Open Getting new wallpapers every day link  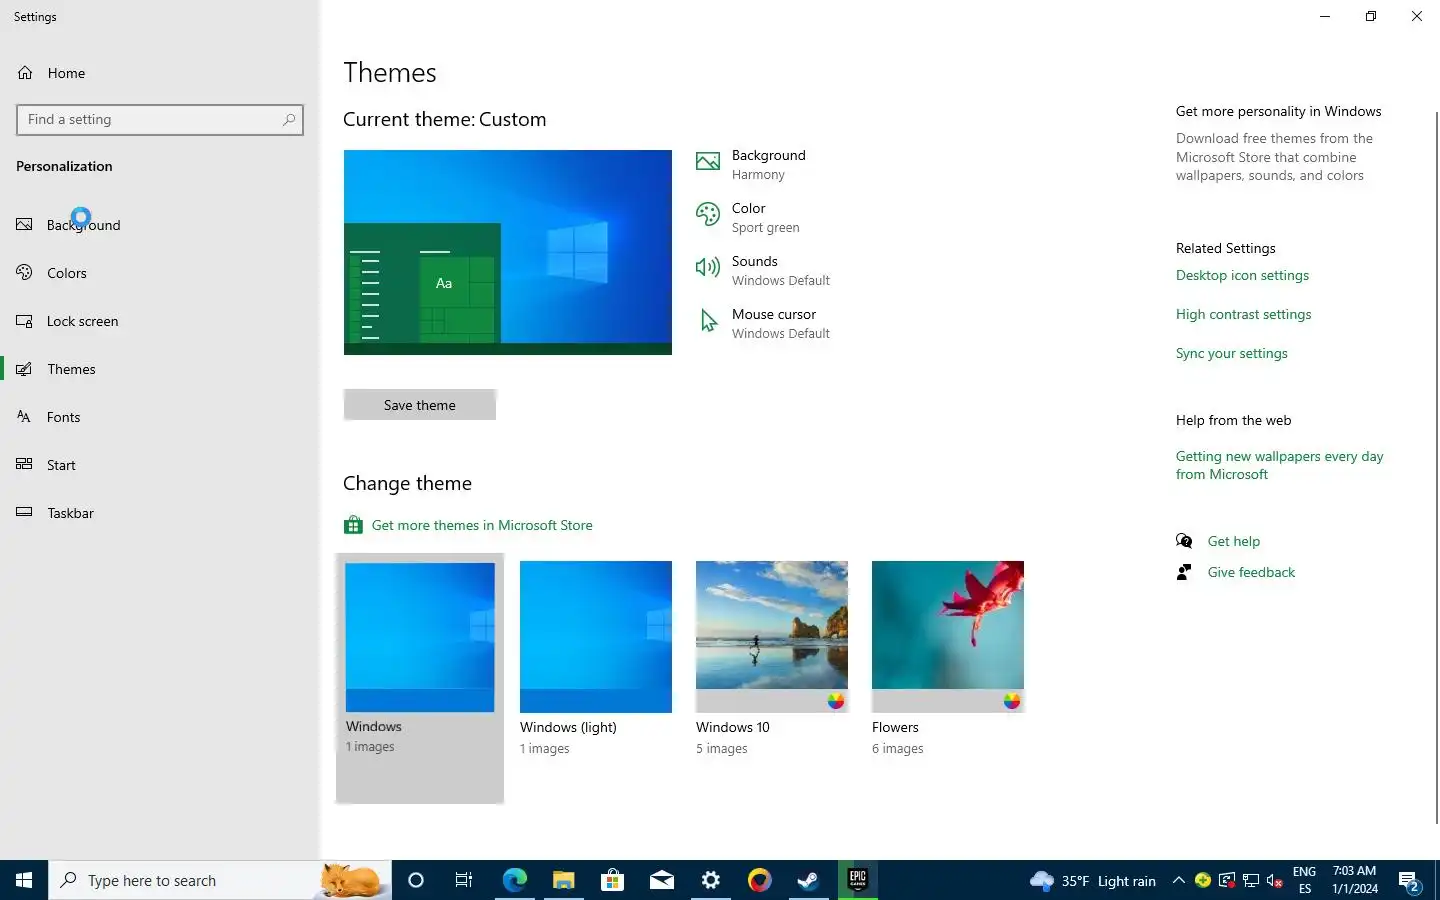pyautogui.click(x=1279, y=465)
